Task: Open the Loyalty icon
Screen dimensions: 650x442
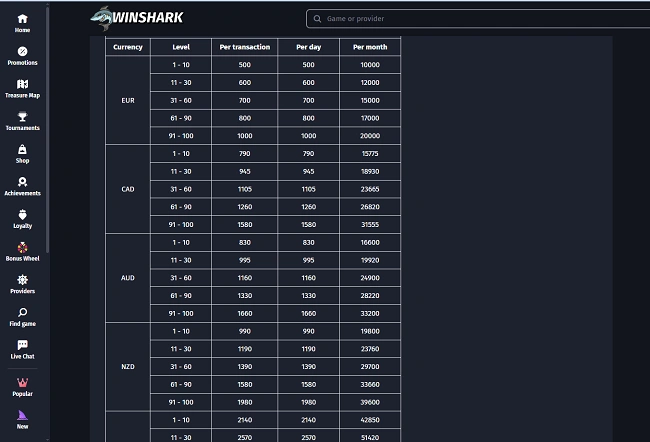Action: (x=22, y=215)
